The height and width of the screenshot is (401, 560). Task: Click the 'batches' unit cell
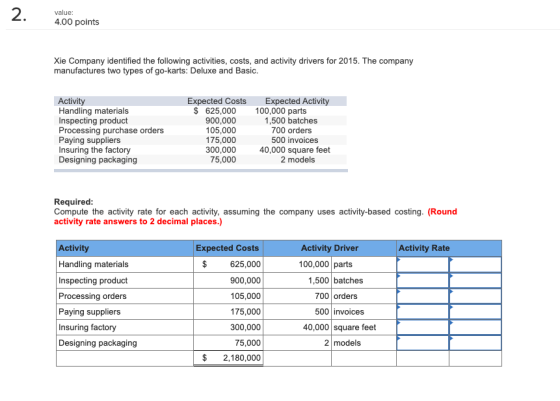click(364, 281)
